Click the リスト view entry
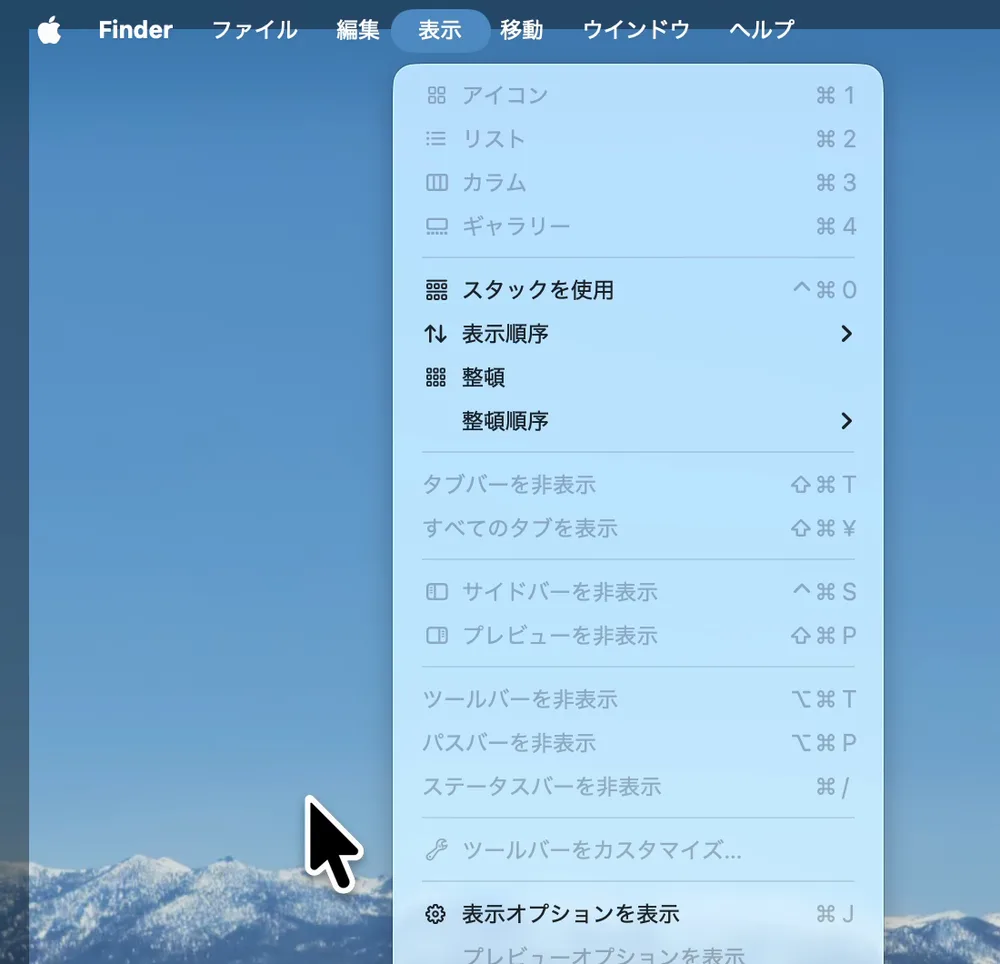1000x964 pixels. point(638,139)
